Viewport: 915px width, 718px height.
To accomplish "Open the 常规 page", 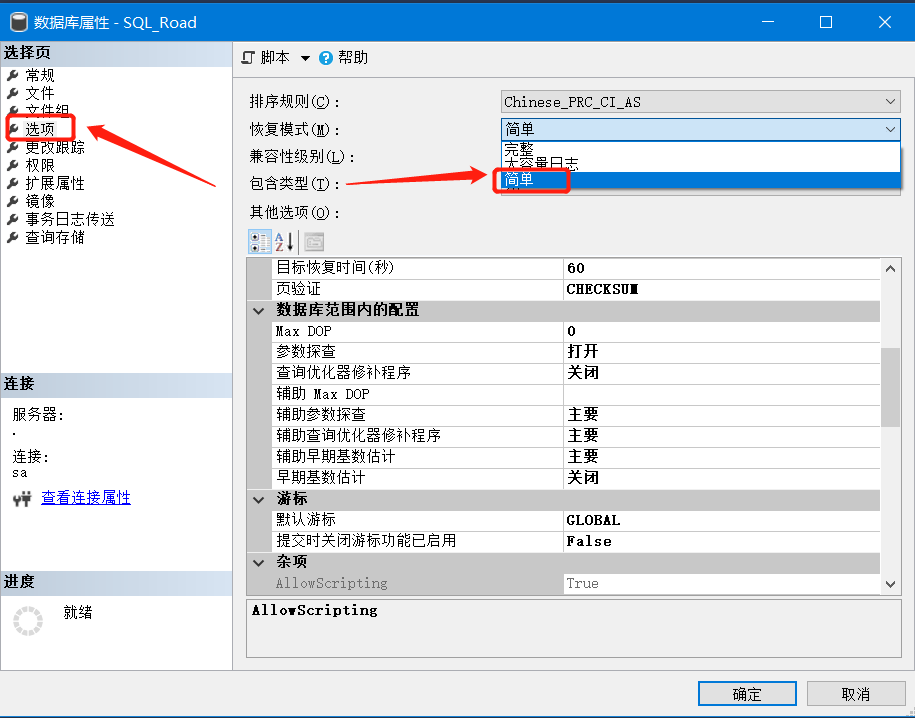I will 40,75.
